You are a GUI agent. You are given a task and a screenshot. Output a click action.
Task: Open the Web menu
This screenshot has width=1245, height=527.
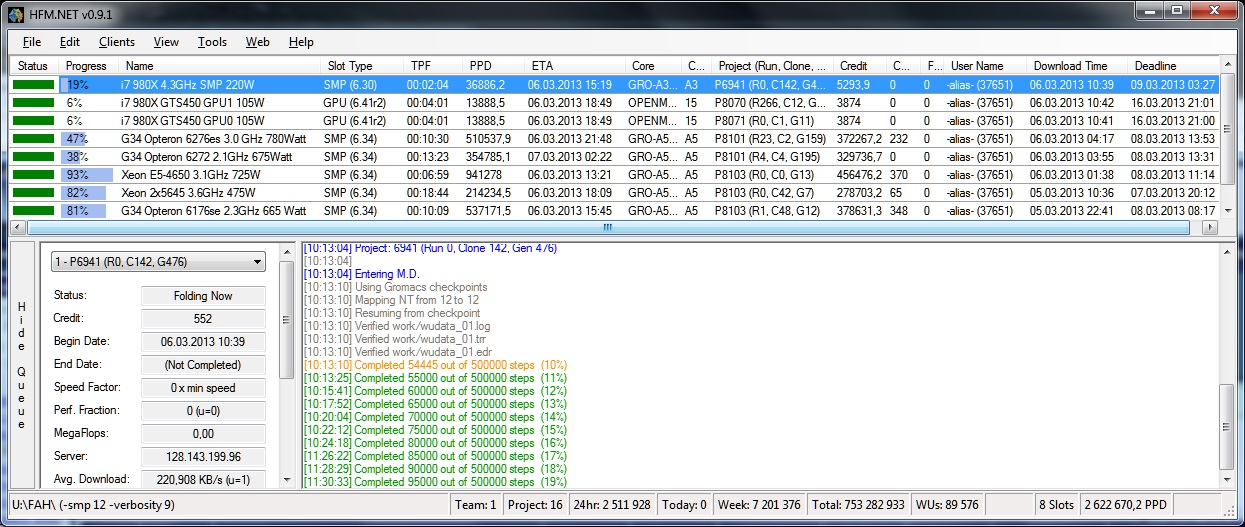pos(258,42)
